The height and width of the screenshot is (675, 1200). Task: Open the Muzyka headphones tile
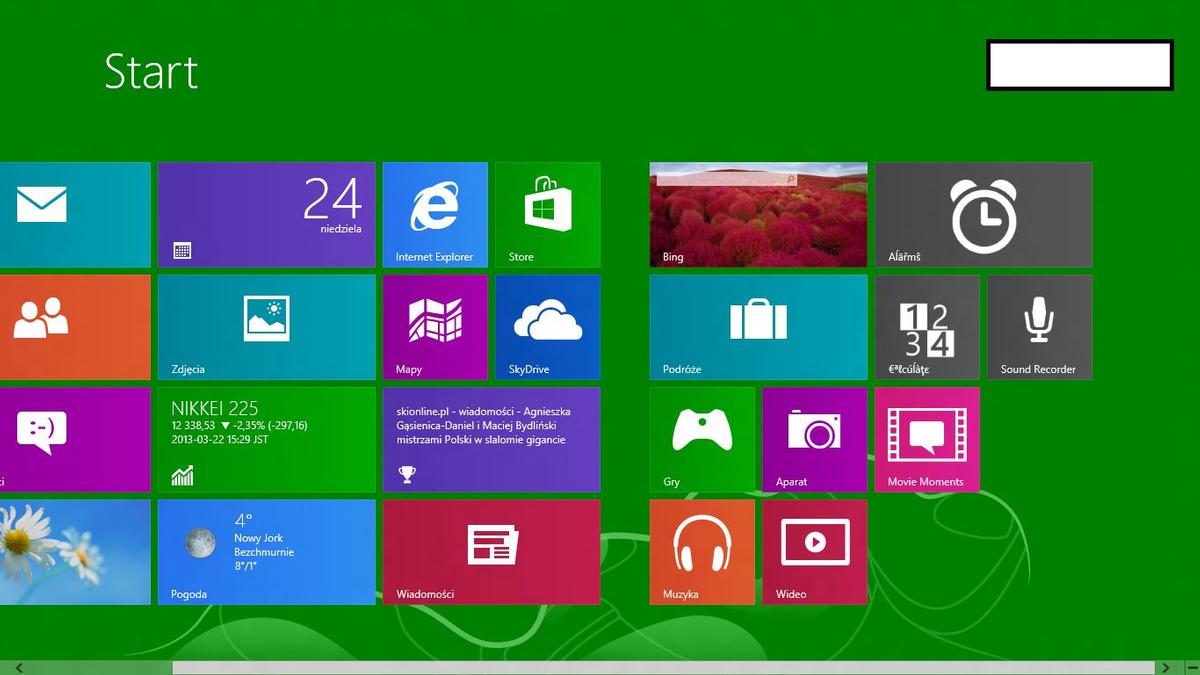click(x=702, y=553)
